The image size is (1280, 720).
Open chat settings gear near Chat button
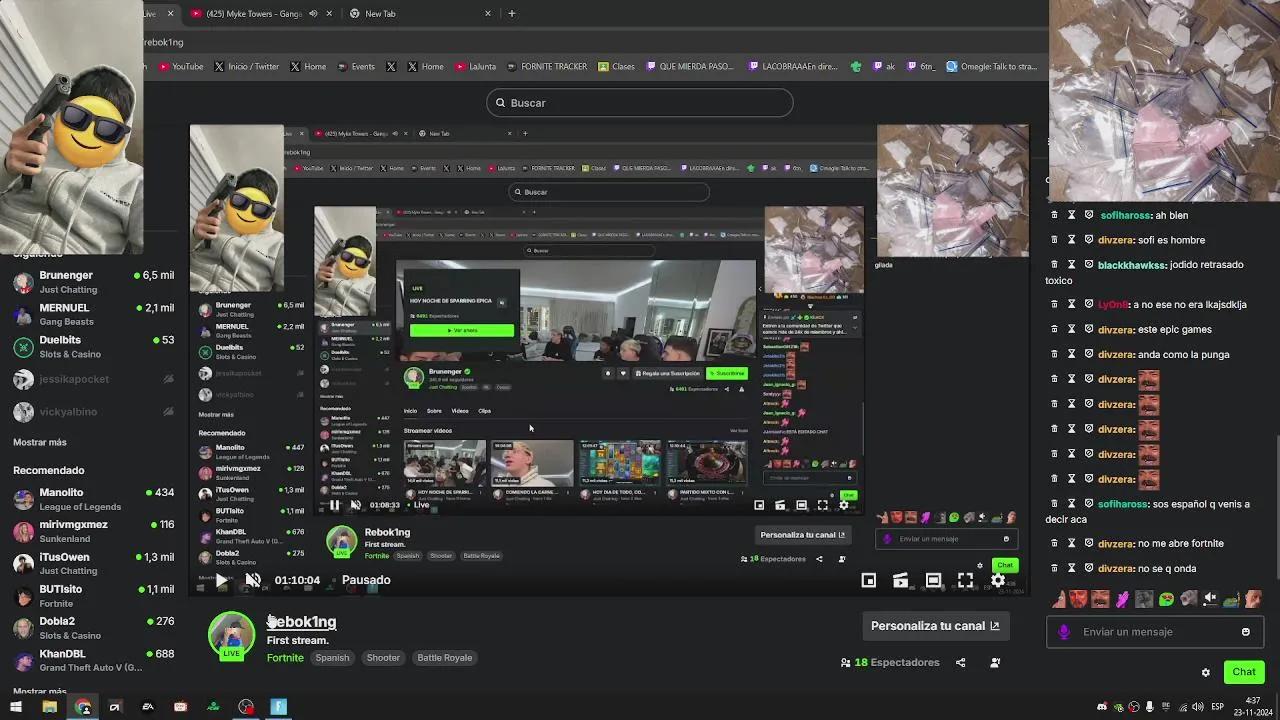coord(1205,672)
